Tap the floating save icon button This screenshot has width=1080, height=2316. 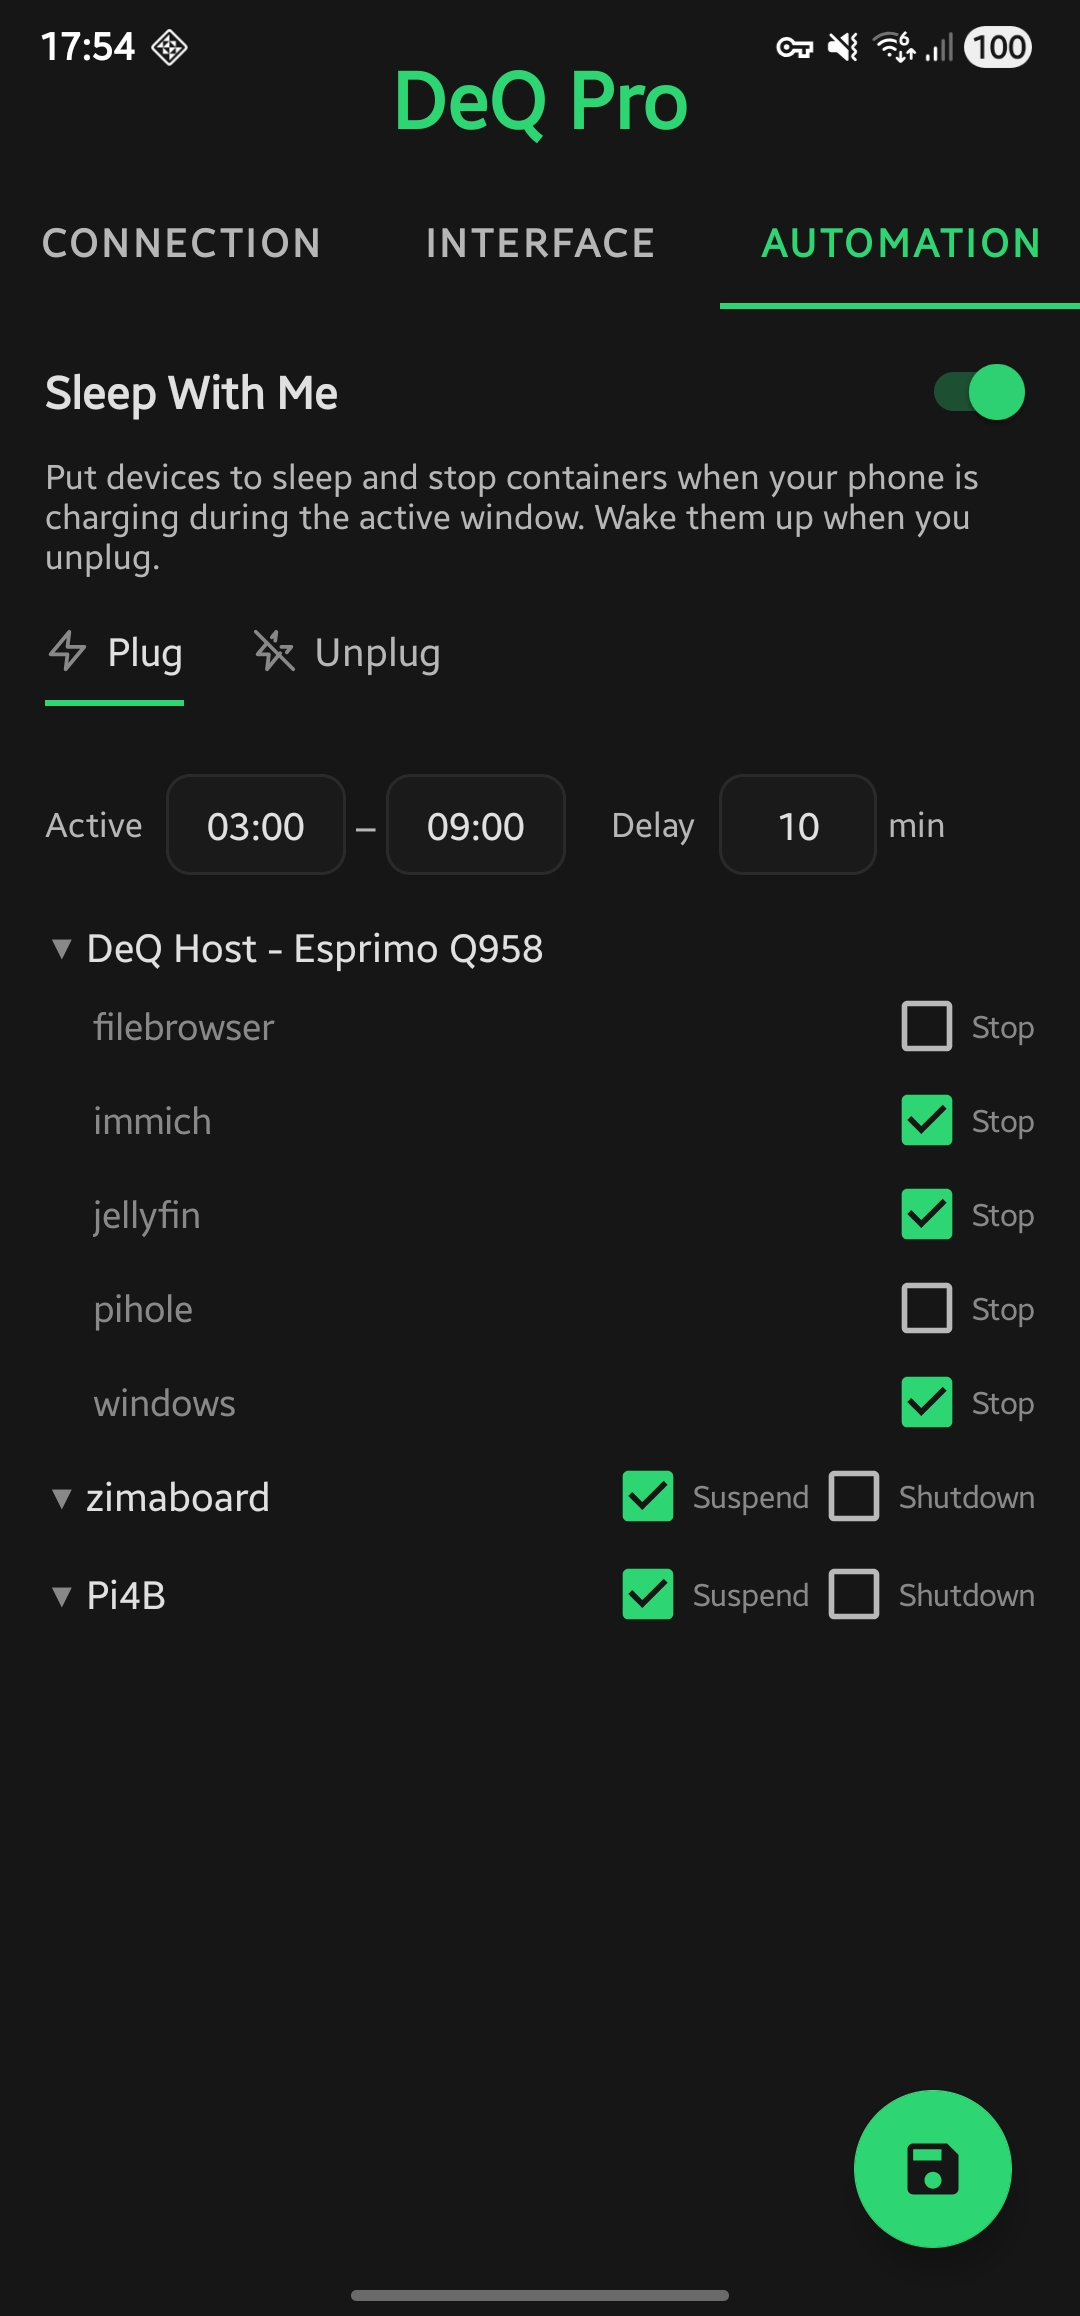[x=932, y=2168]
